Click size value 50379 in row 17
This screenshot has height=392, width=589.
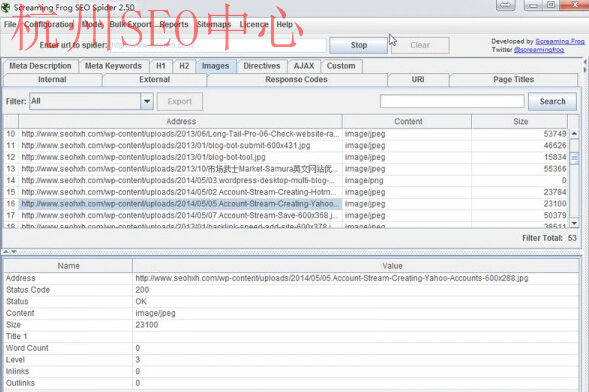pos(555,216)
